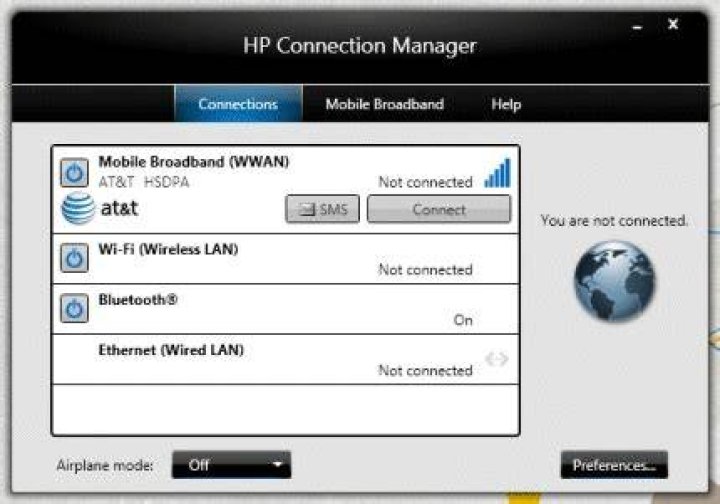The image size is (720, 504).
Task: Select the Ethernet (Wired LAN) label
Action: point(171,350)
